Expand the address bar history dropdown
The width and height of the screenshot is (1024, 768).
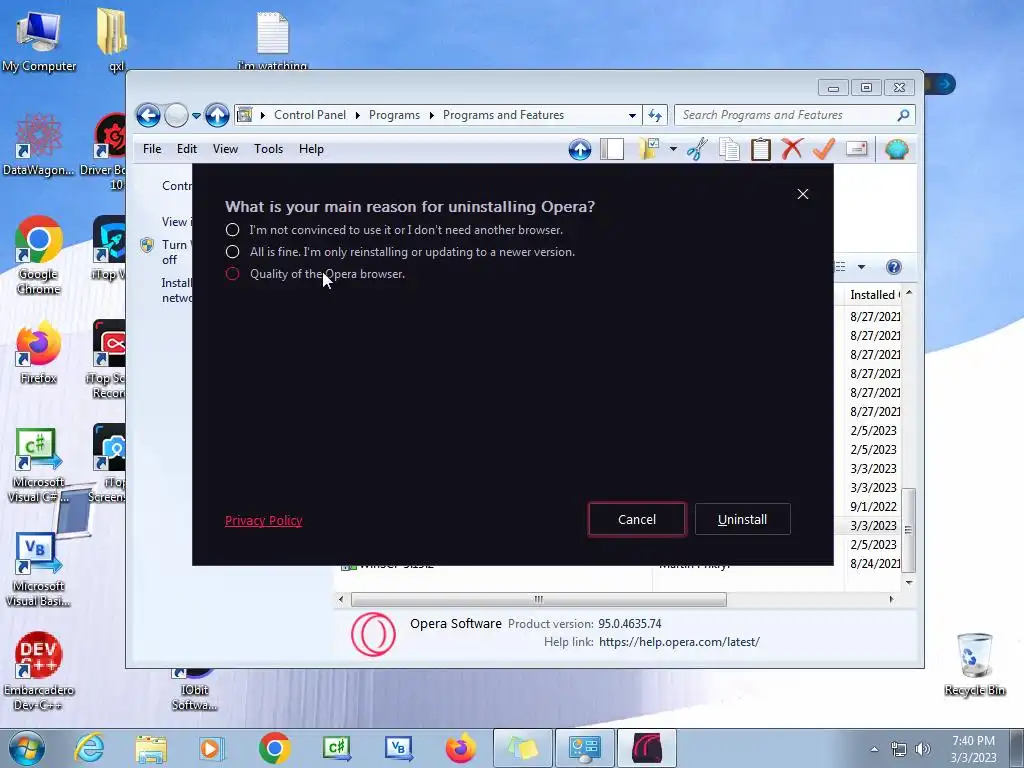tap(632, 116)
